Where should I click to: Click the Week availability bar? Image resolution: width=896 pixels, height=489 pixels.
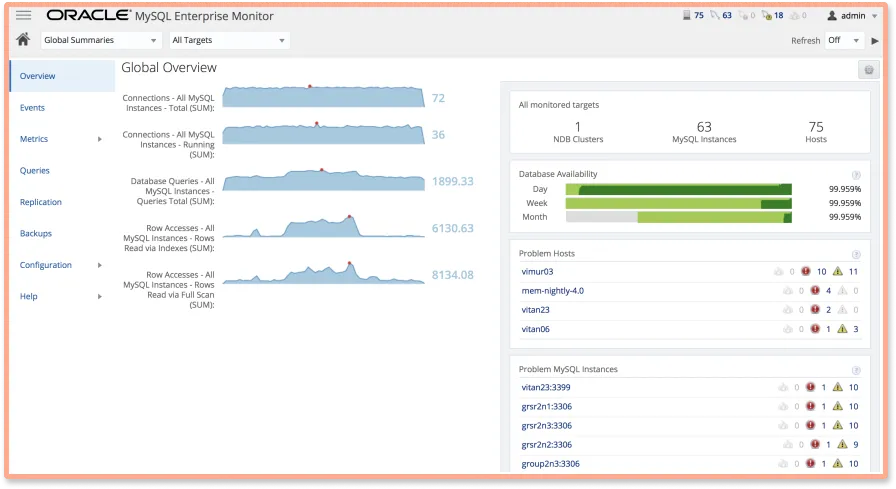click(x=678, y=203)
